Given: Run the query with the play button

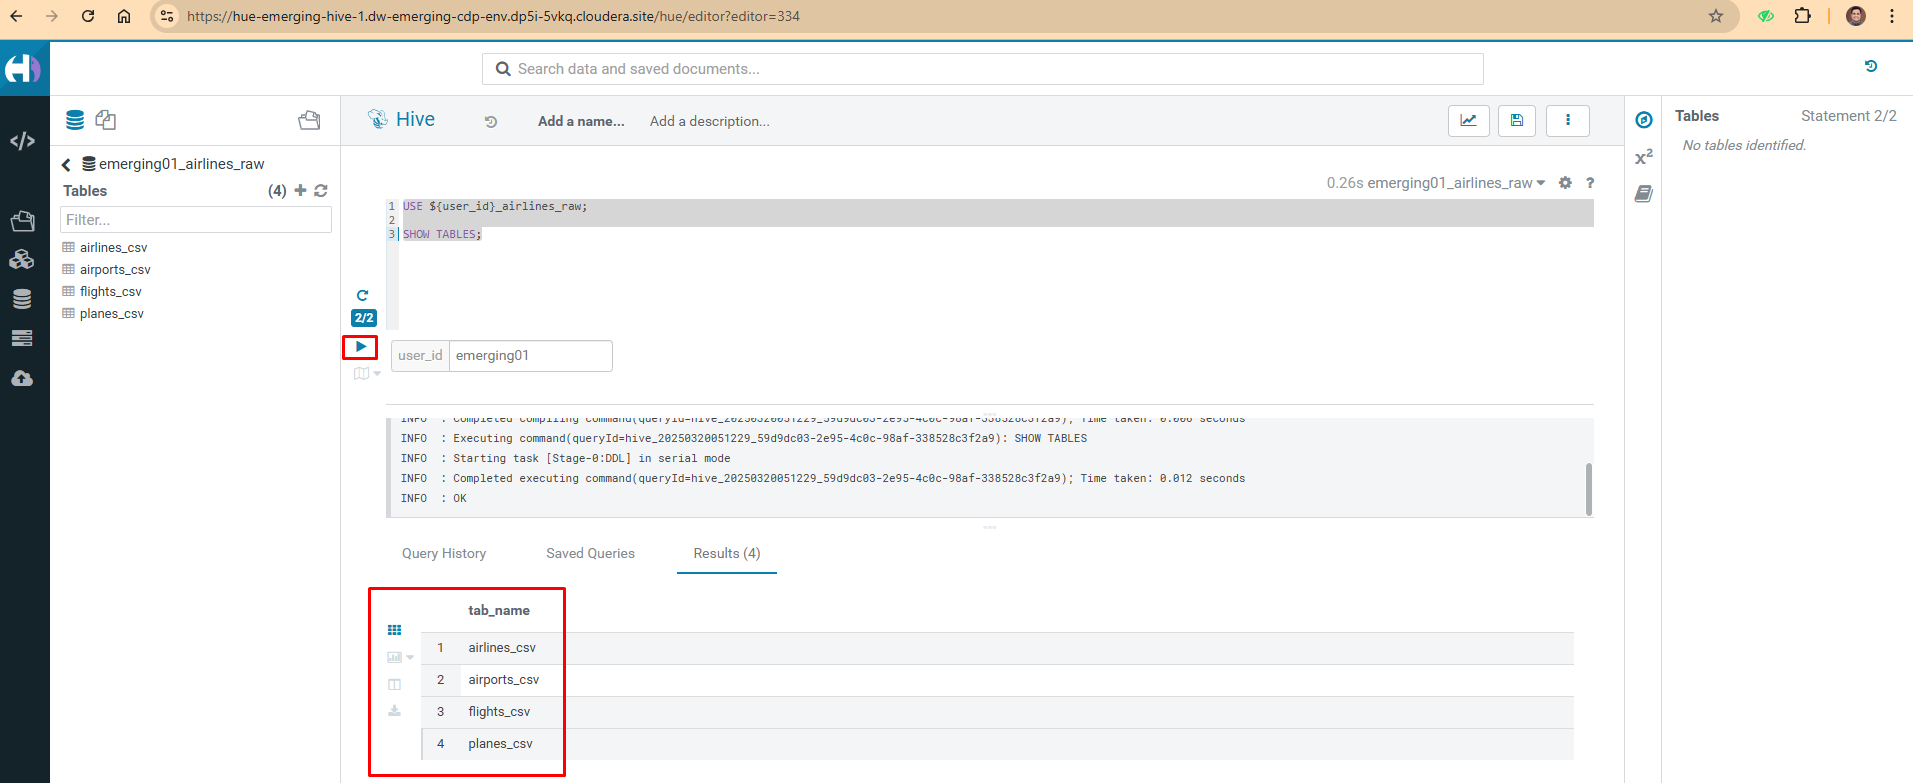Looking at the screenshot, I should (x=360, y=347).
